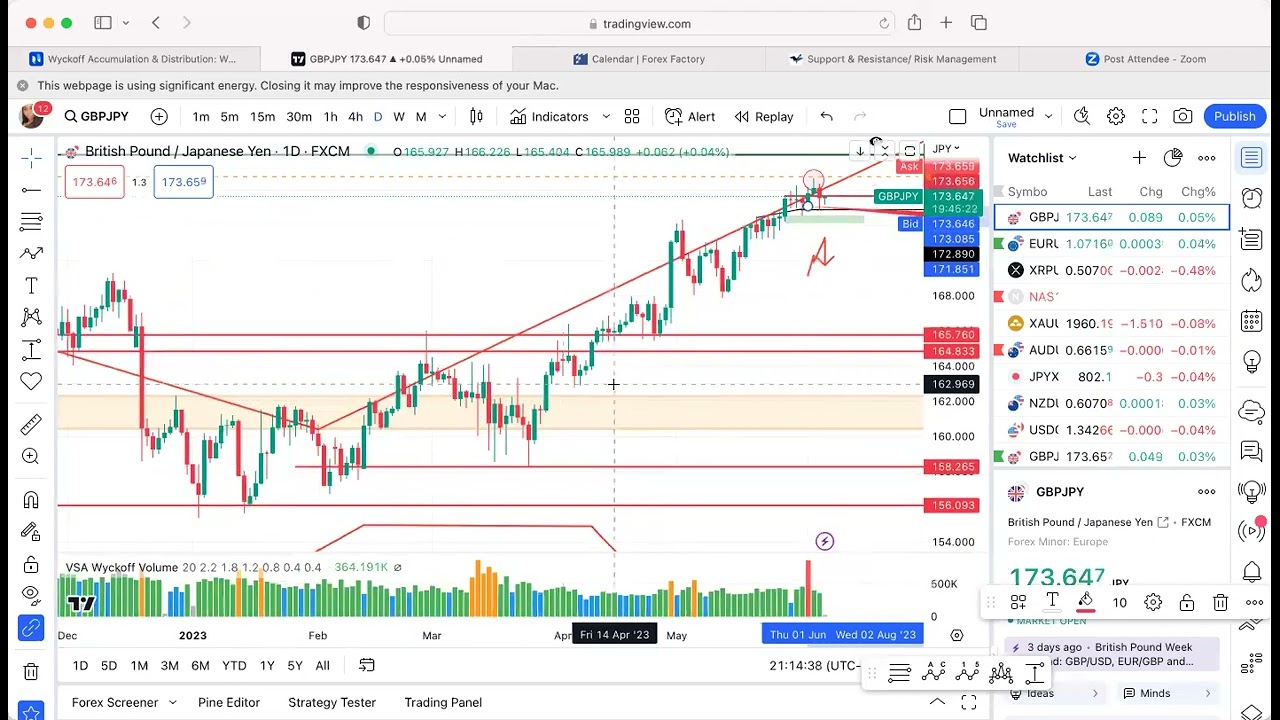Select the Text annotation tool

point(31,286)
